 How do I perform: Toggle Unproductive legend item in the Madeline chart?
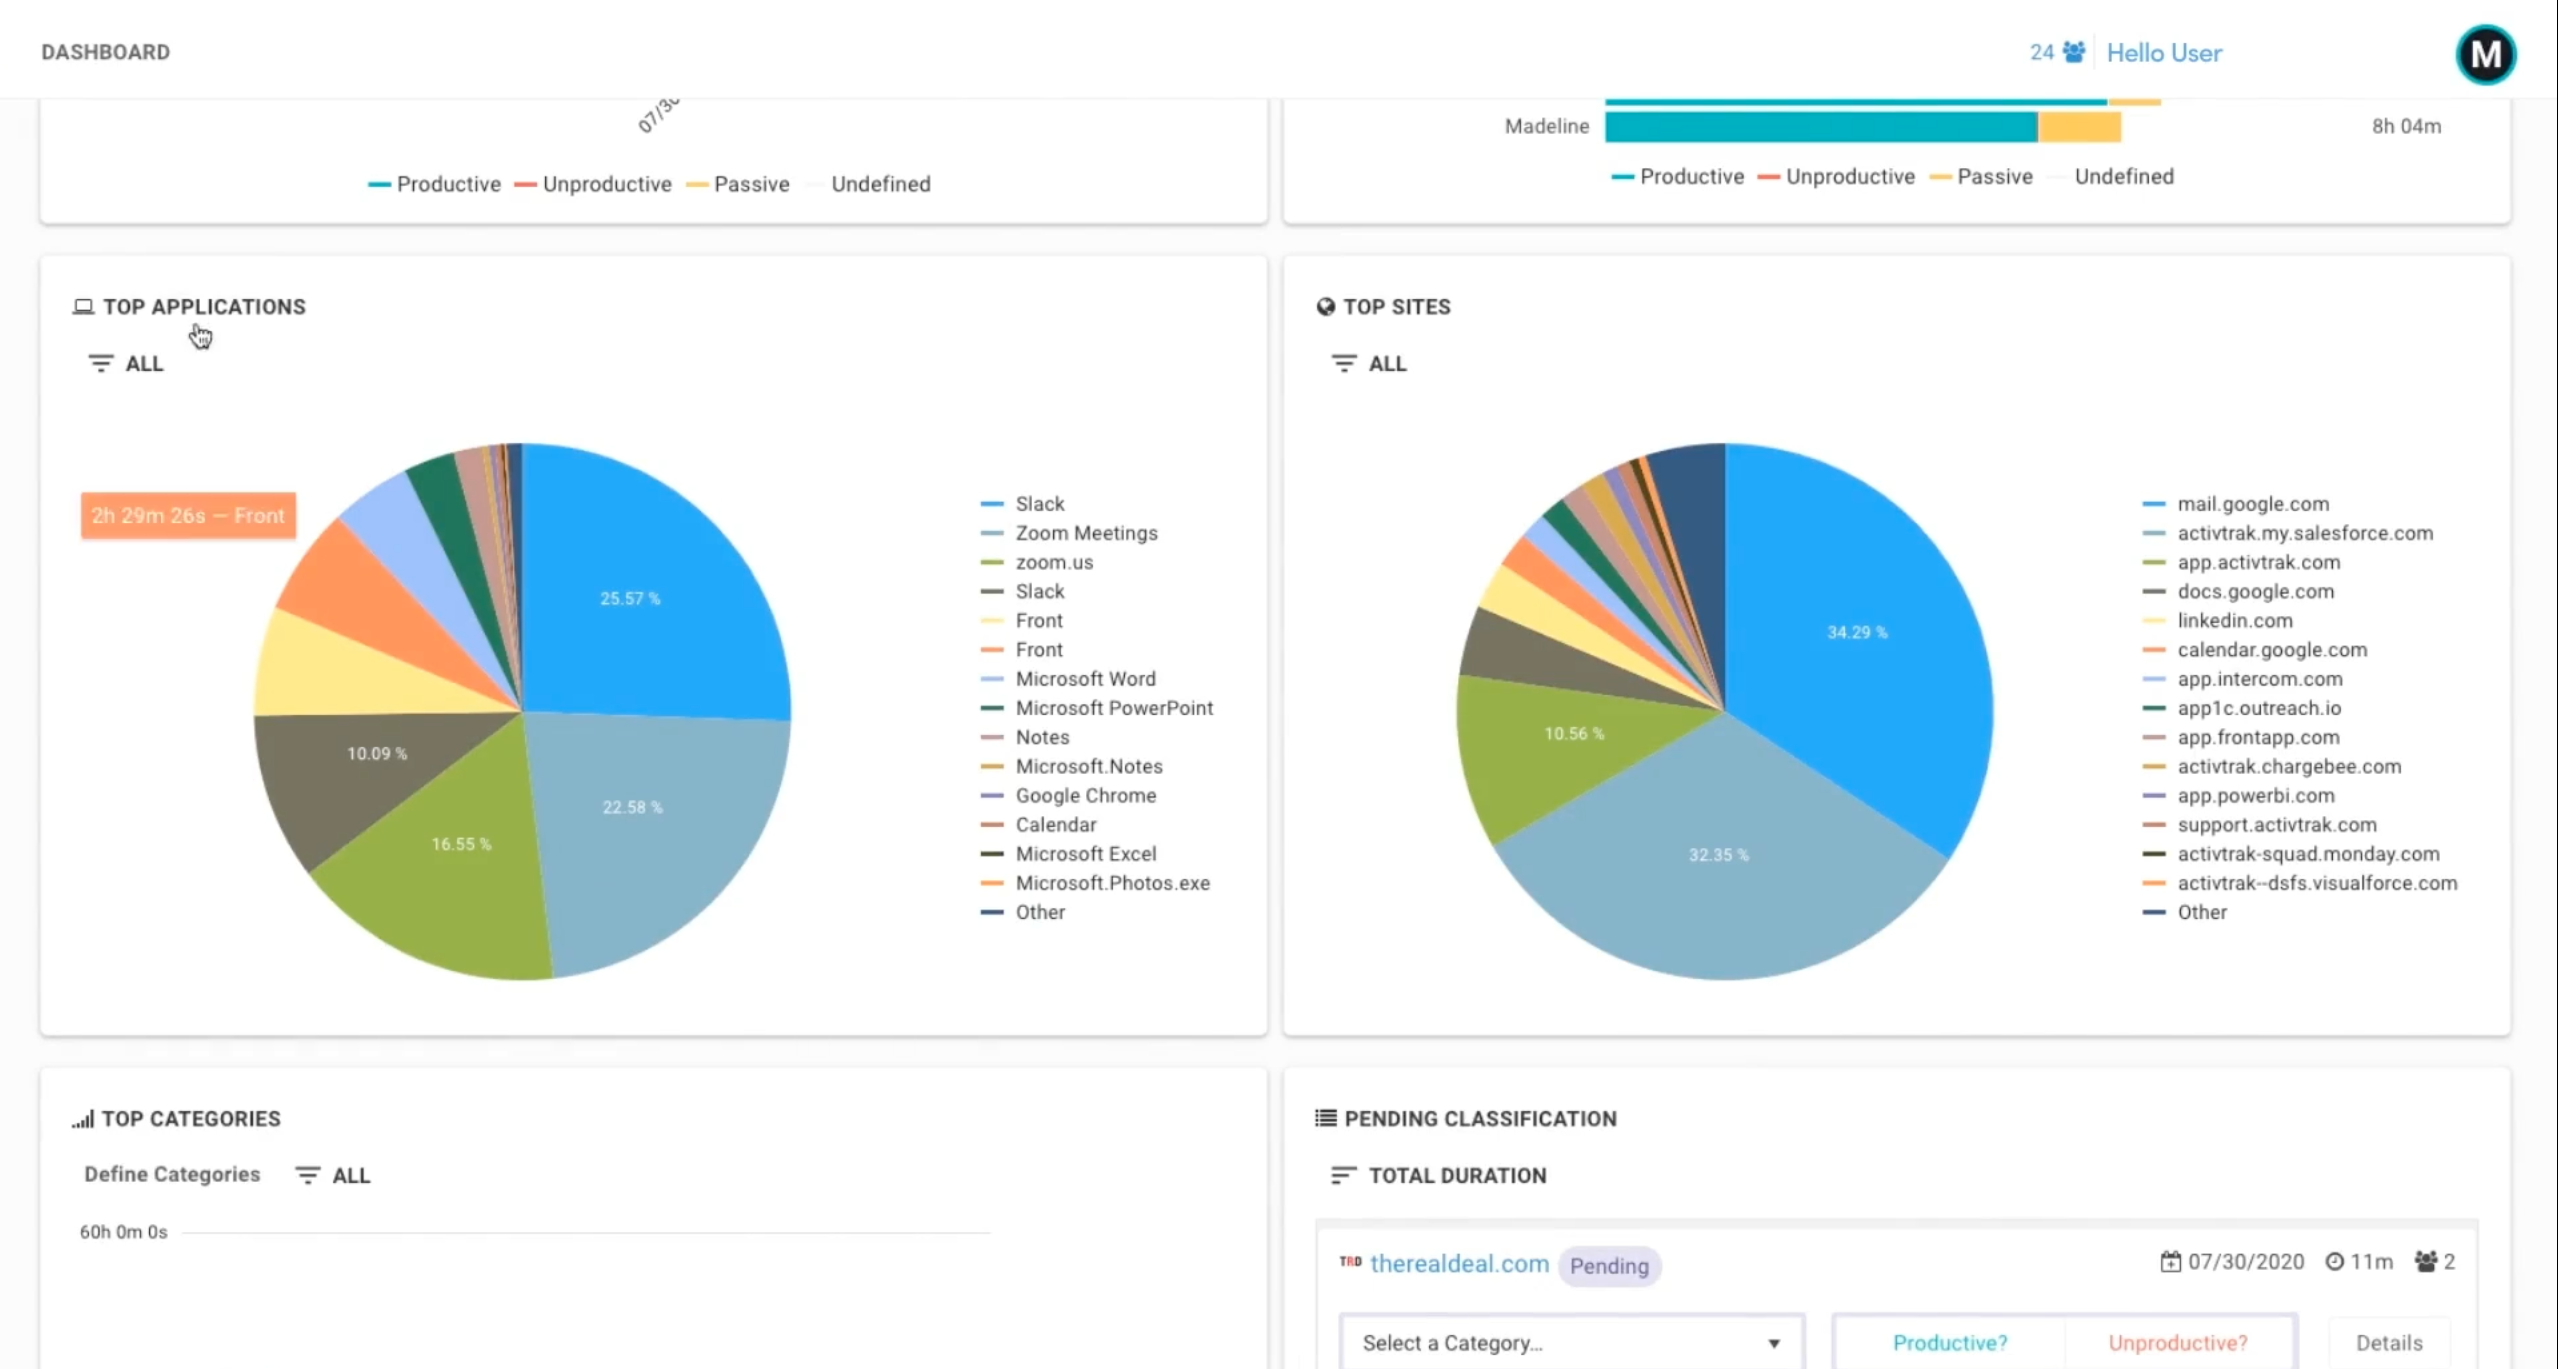[1849, 177]
